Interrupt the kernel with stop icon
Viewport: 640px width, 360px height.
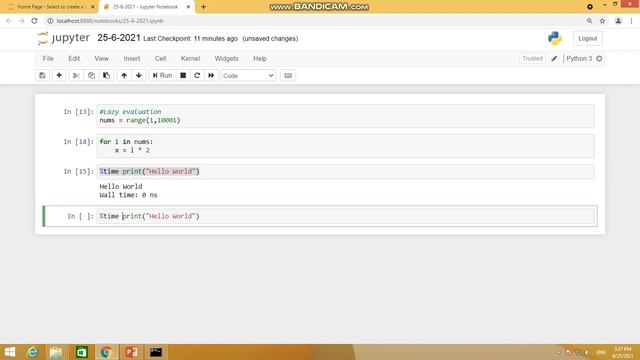click(x=183, y=76)
